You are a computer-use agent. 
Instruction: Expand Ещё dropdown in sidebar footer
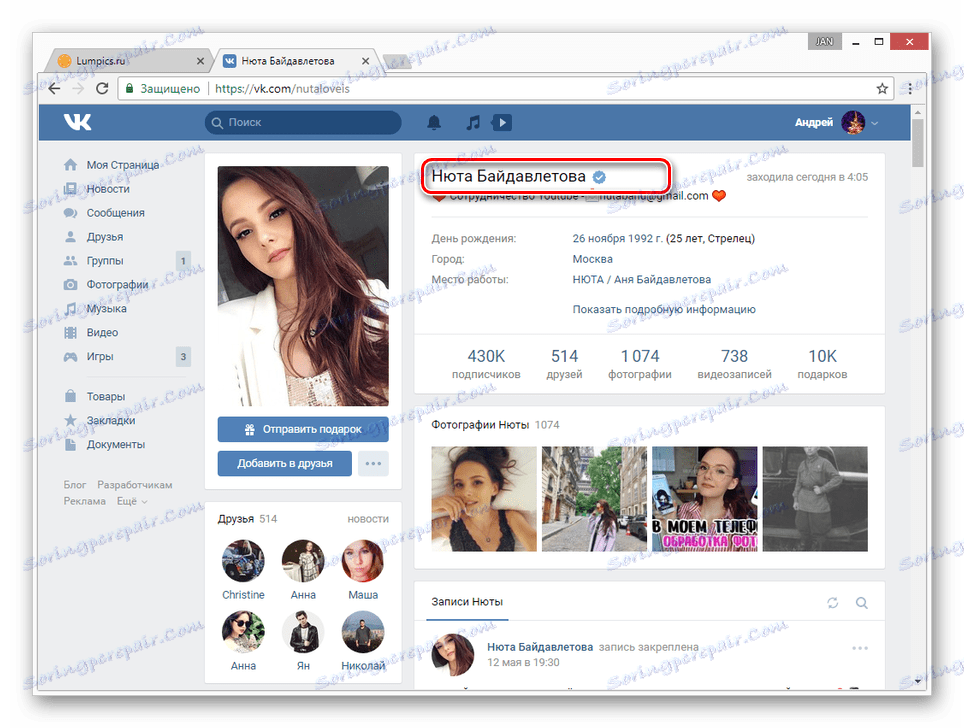pos(132,501)
